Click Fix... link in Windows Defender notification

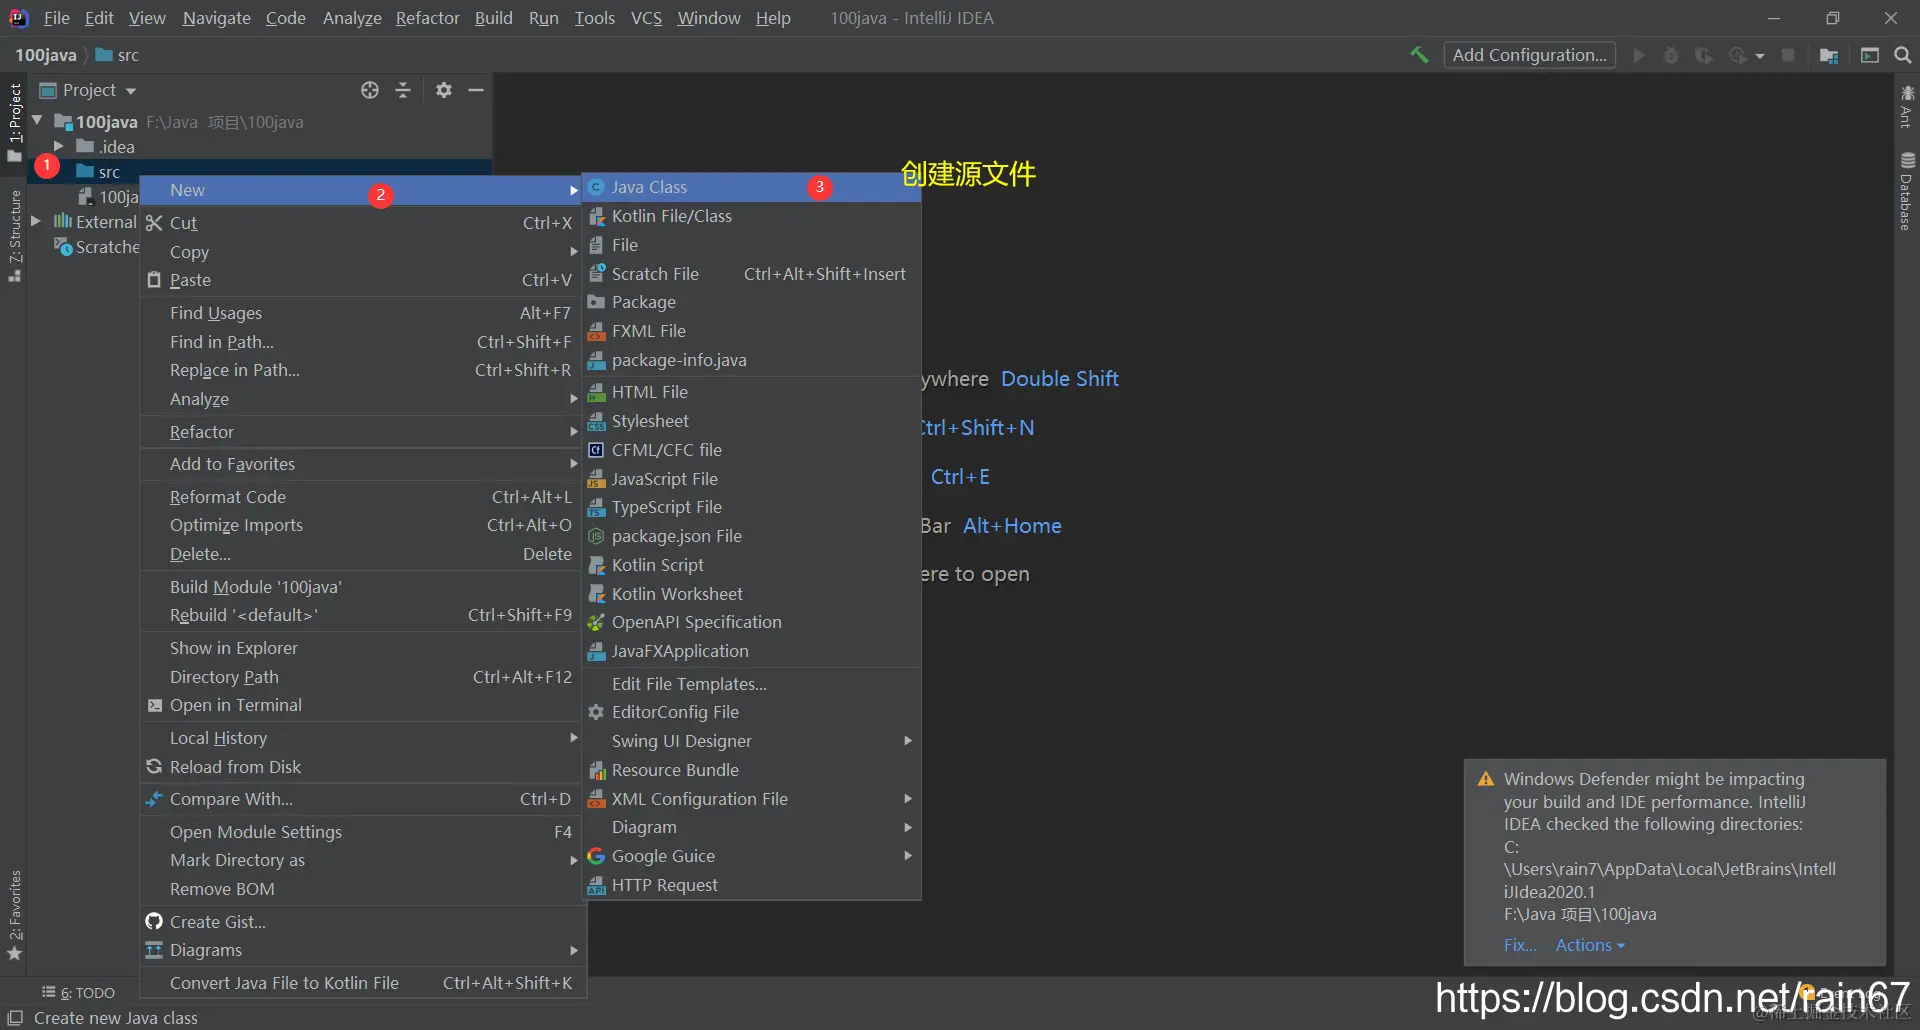(1520, 945)
